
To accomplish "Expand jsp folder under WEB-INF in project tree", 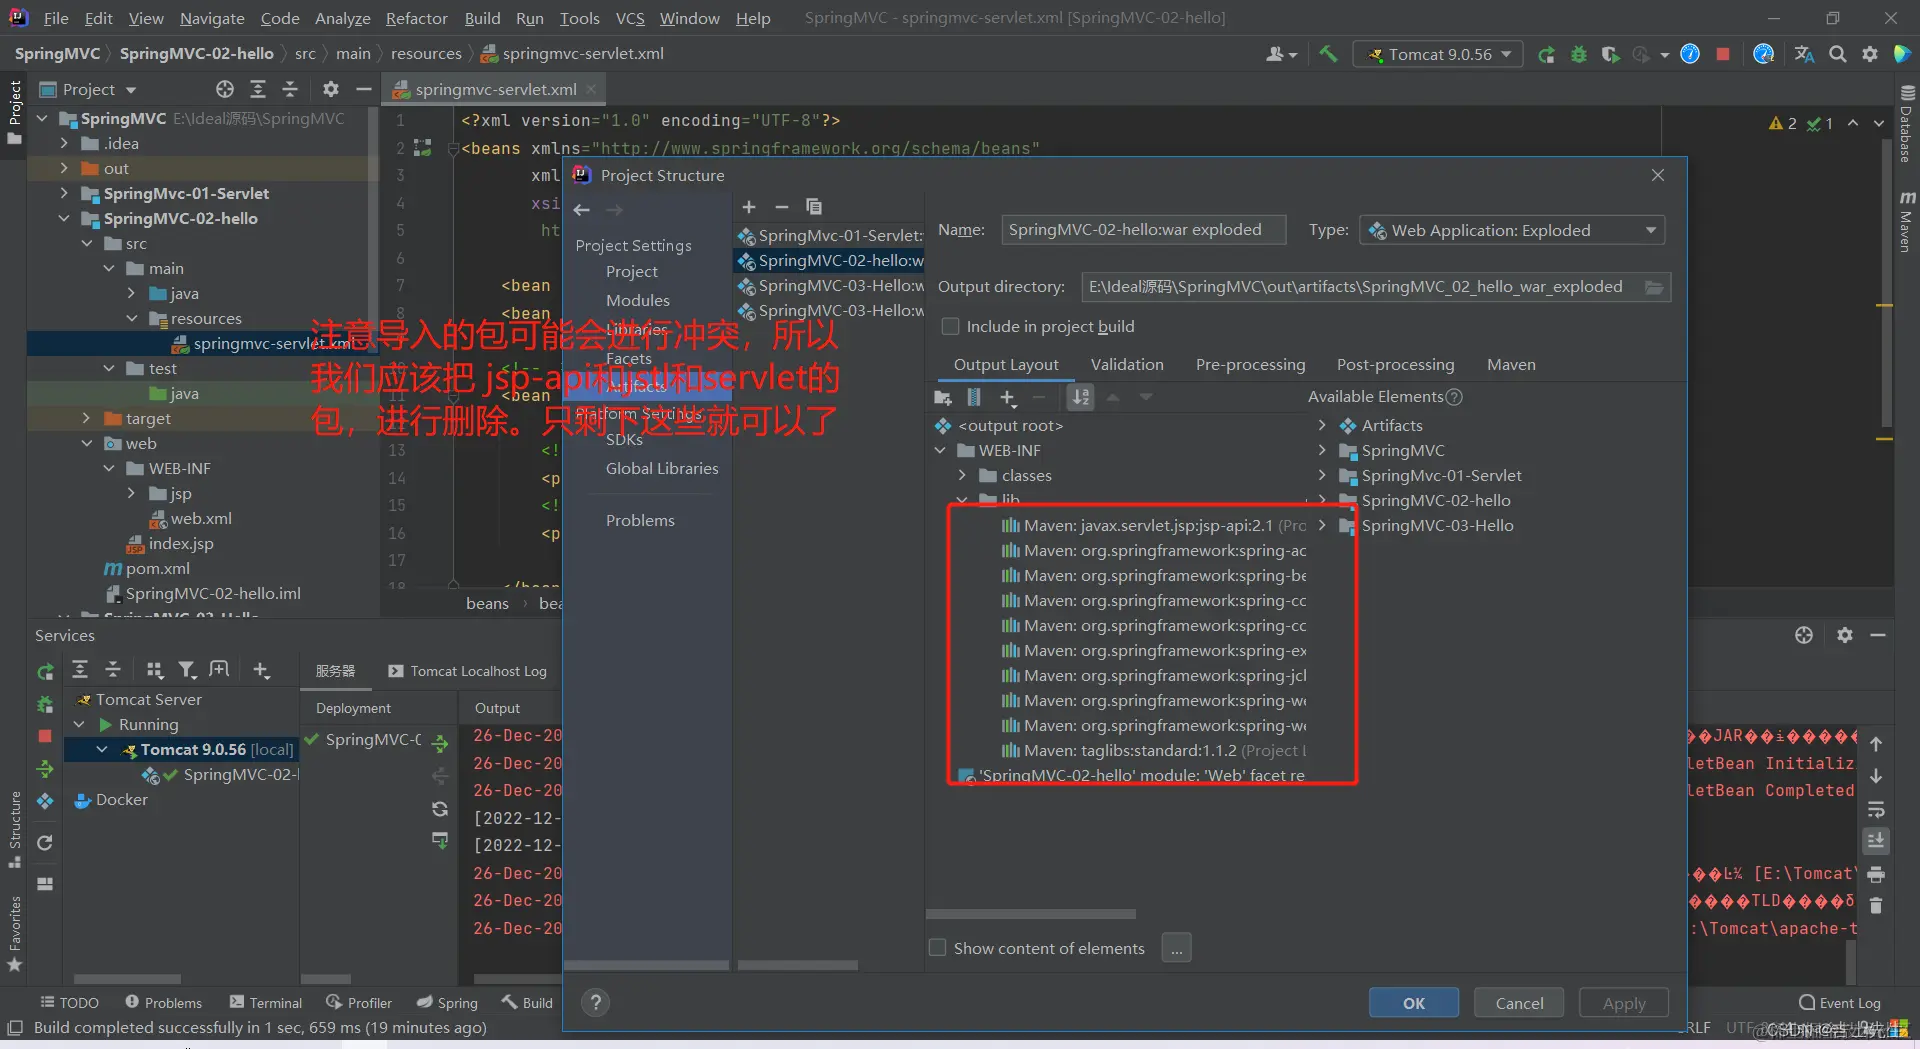I will [x=131, y=493].
